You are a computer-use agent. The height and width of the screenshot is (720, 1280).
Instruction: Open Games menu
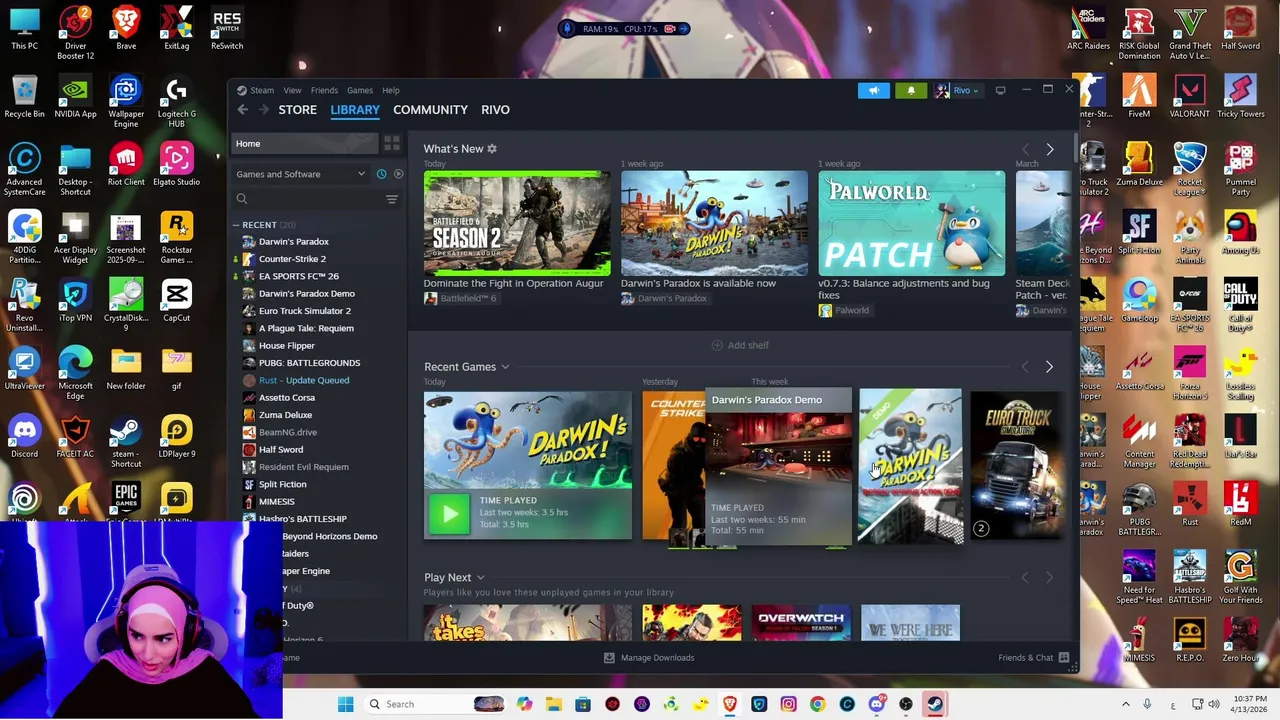coord(359,91)
